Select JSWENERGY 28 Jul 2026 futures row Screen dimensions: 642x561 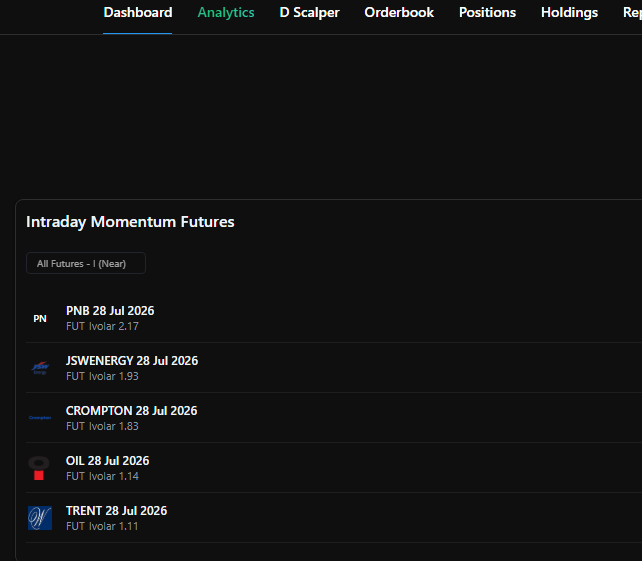click(334, 368)
